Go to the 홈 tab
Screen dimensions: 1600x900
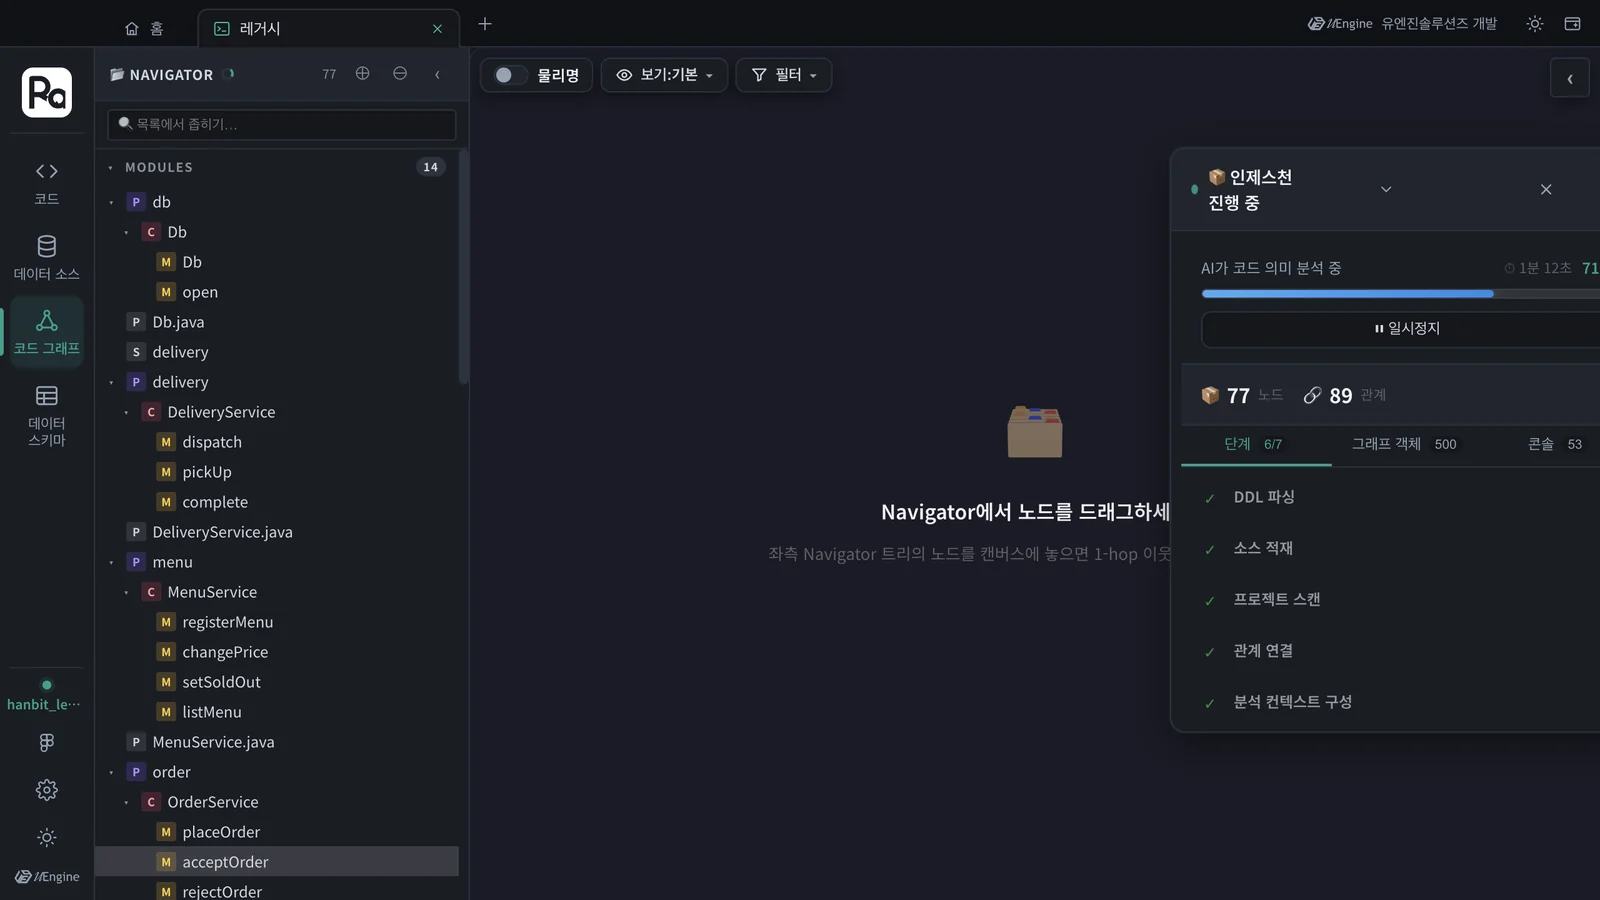(x=144, y=28)
